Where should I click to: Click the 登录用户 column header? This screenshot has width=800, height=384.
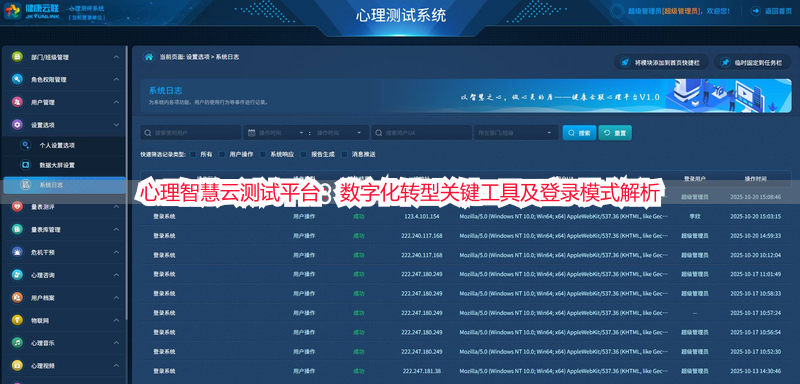(x=694, y=179)
